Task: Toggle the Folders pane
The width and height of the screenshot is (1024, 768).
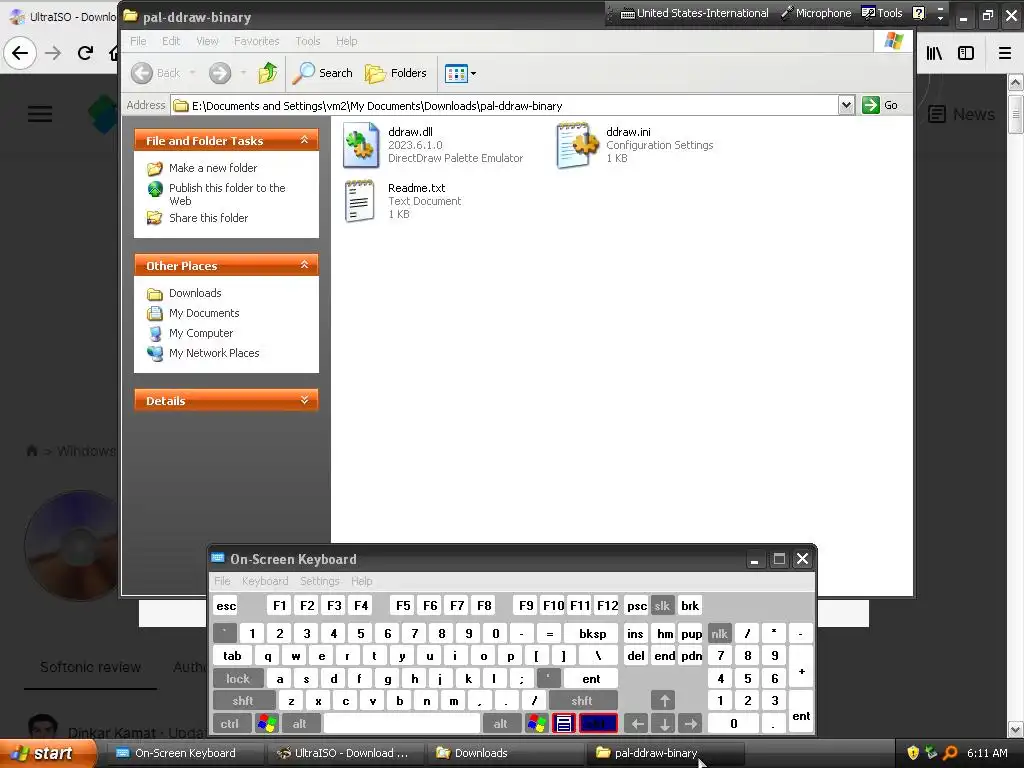Action: pyautogui.click(x=396, y=73)
